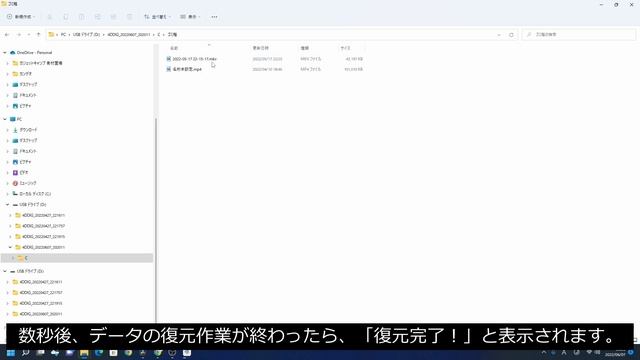The width and height of the screenshot is (640, 360).
Task: Expand the ミュージック tree node
Action: [x=7, y=183]
